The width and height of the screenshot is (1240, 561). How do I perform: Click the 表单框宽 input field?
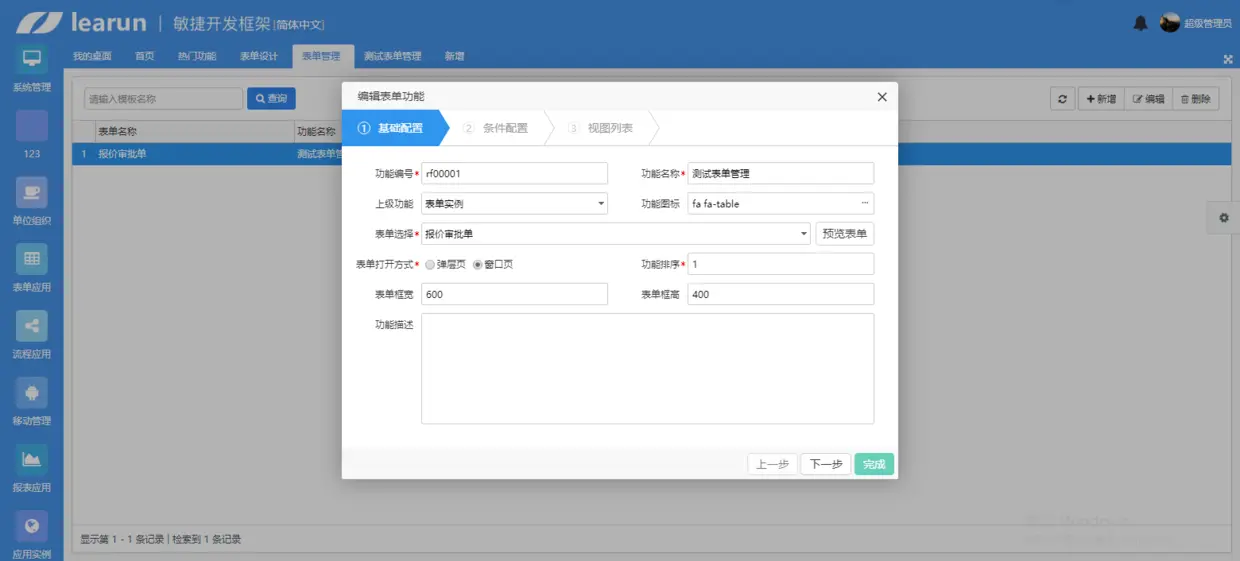tap(514, 294)
